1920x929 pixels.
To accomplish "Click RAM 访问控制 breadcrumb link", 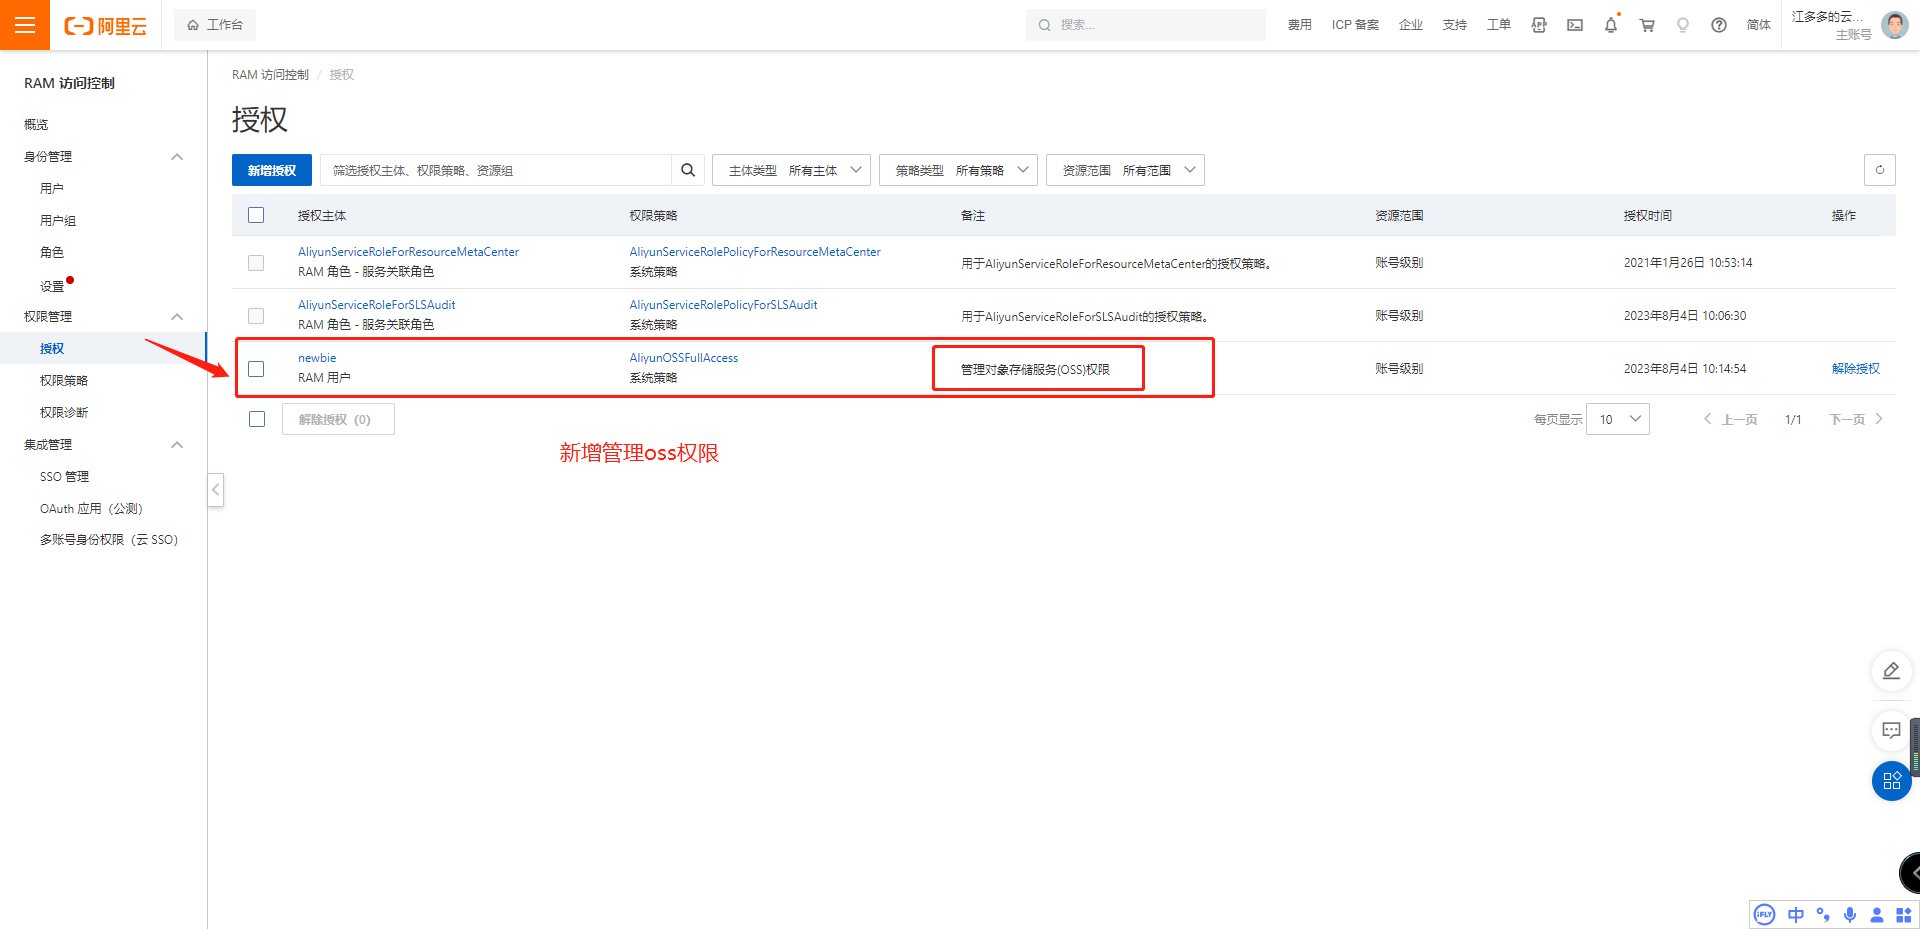I will pos(270,75).
